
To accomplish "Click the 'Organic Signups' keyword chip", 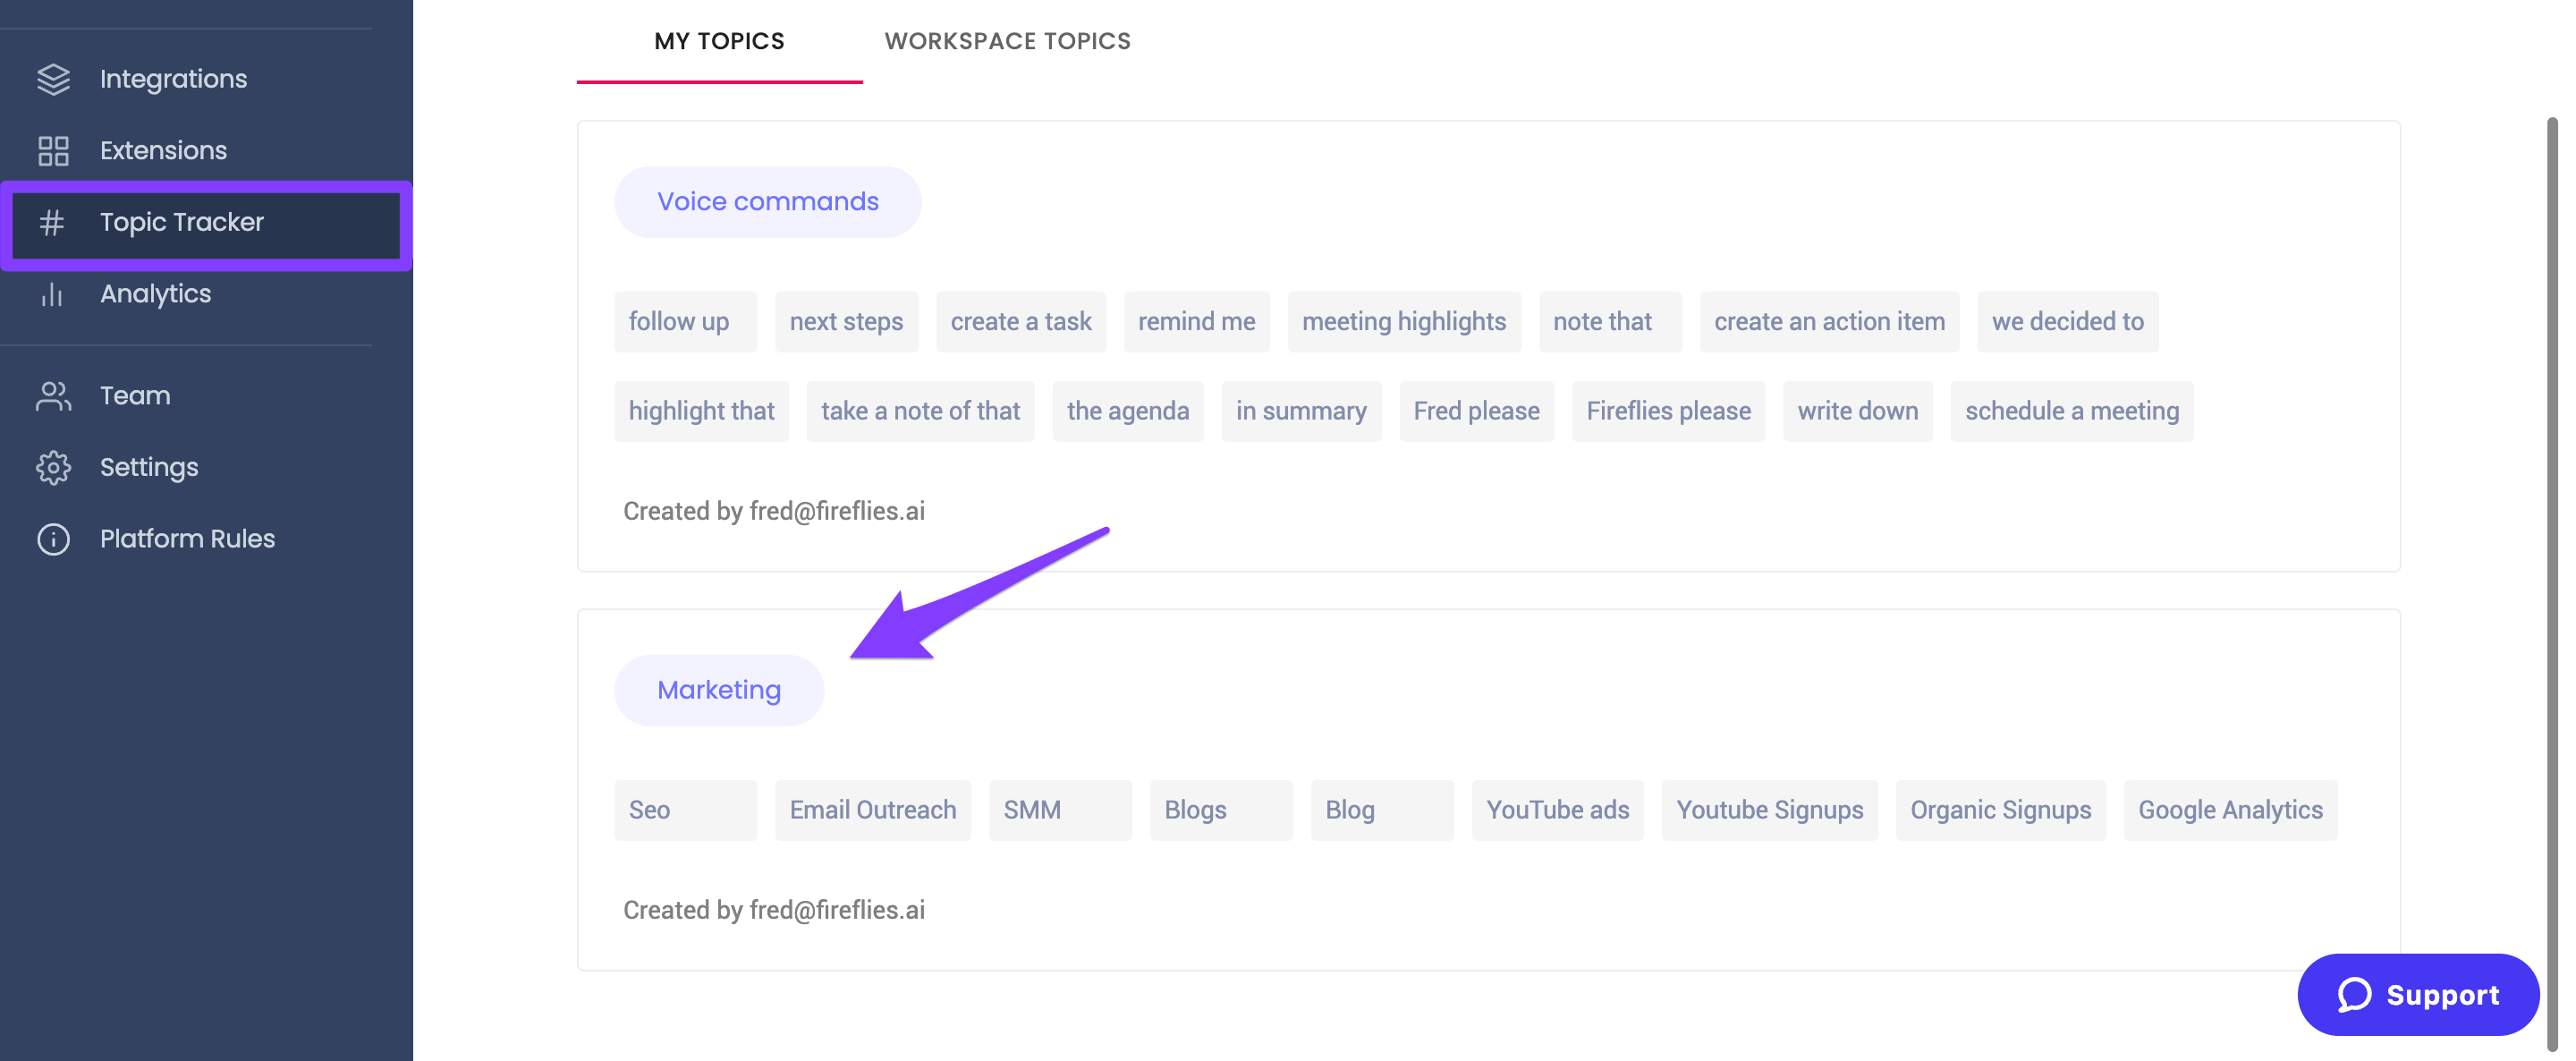I will point(2000,810).
